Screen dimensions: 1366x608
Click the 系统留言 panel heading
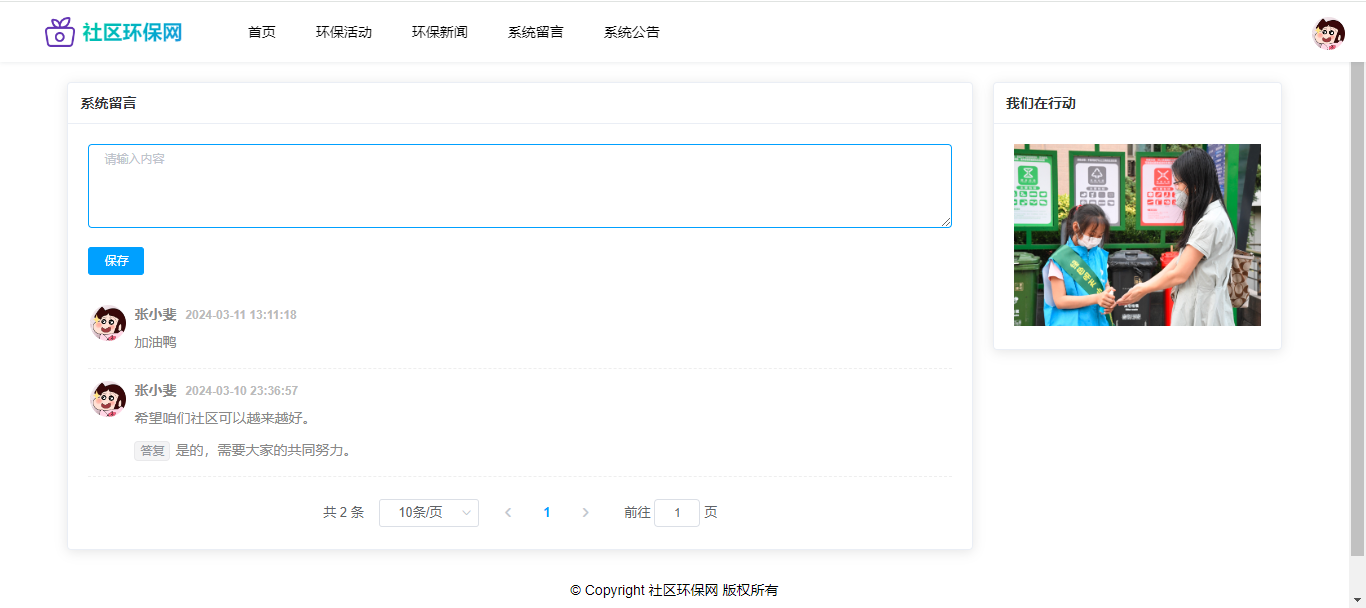(109, 103)
